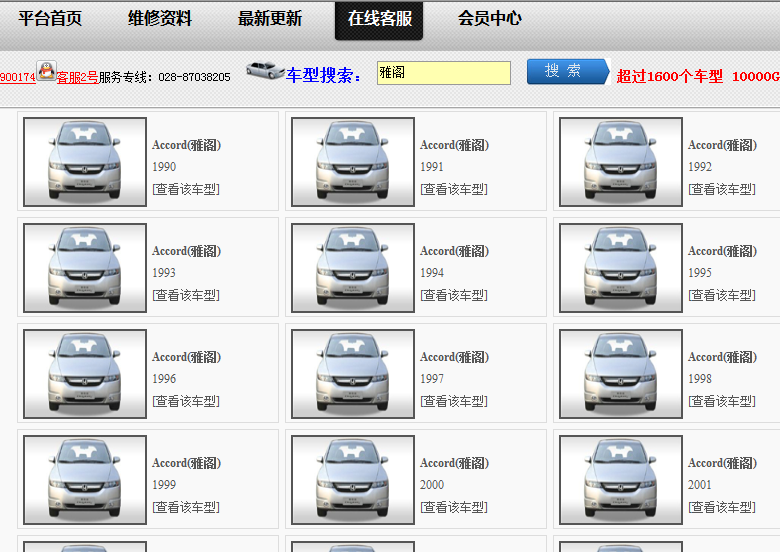Click the year 1994 text

432,273
